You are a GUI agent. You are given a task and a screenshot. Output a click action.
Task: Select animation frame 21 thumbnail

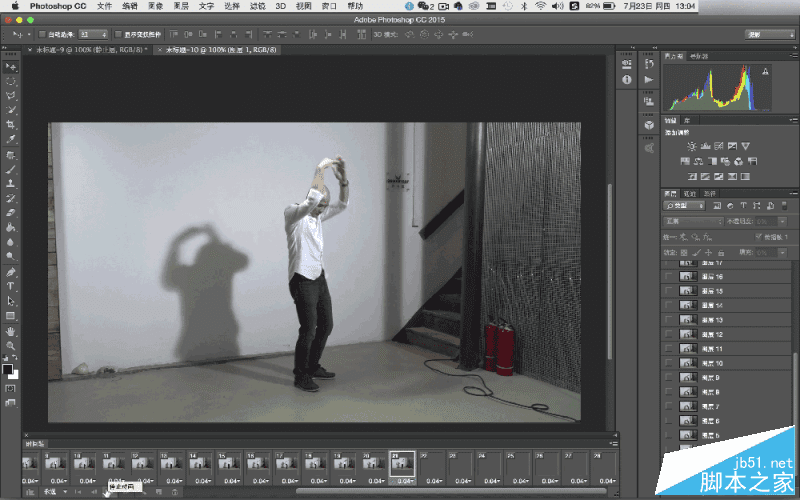coord(402,463)
